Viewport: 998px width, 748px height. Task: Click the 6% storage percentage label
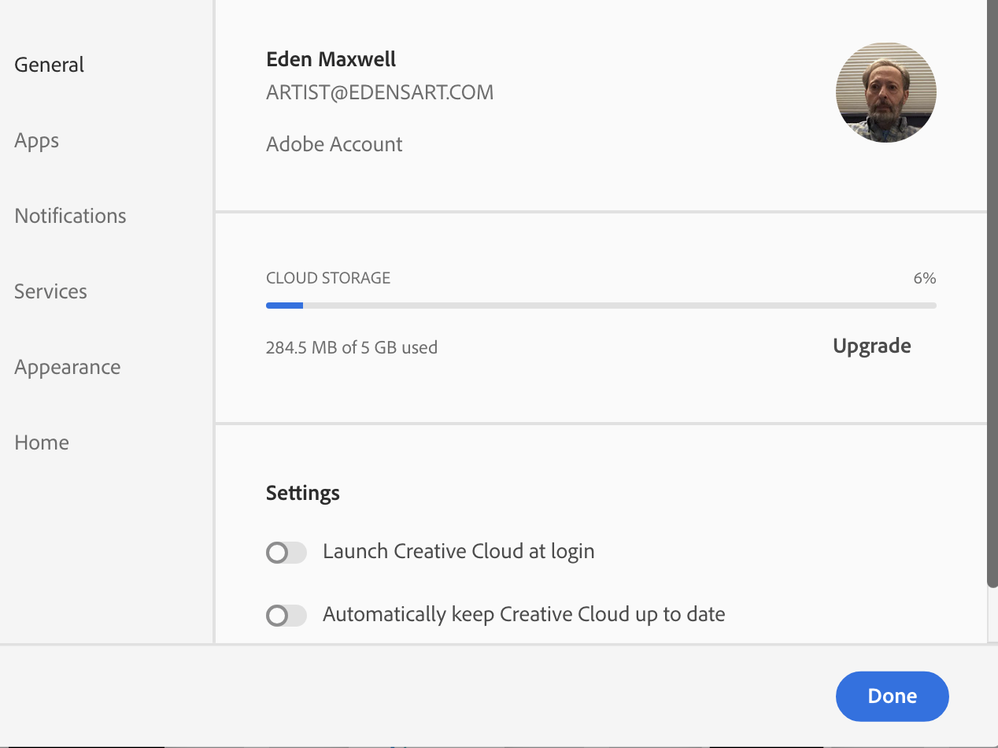(x=924, y=278)
